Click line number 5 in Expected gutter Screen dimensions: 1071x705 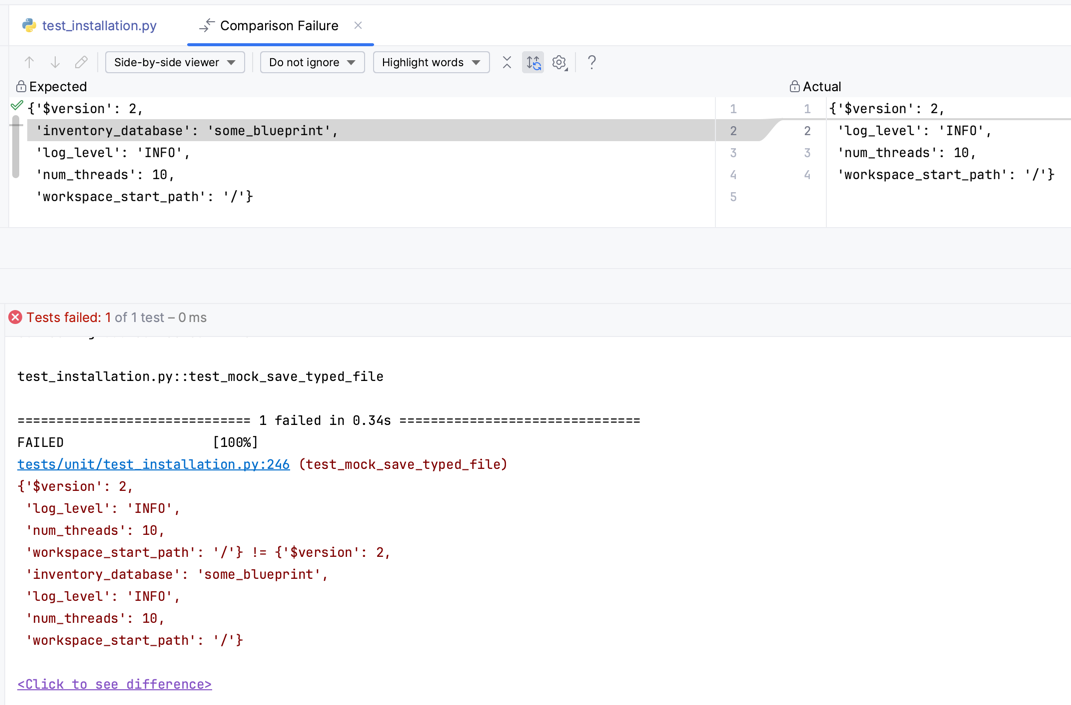[733, 197]
